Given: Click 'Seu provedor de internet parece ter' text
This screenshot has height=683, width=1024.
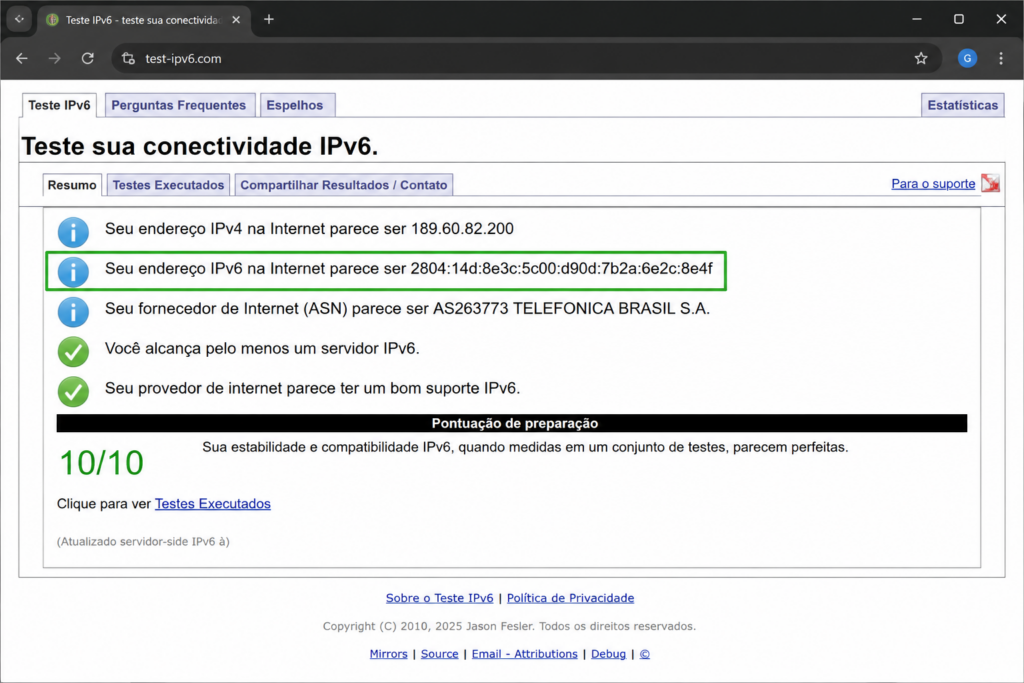Looking at the screenshot, I should (312, 388).
